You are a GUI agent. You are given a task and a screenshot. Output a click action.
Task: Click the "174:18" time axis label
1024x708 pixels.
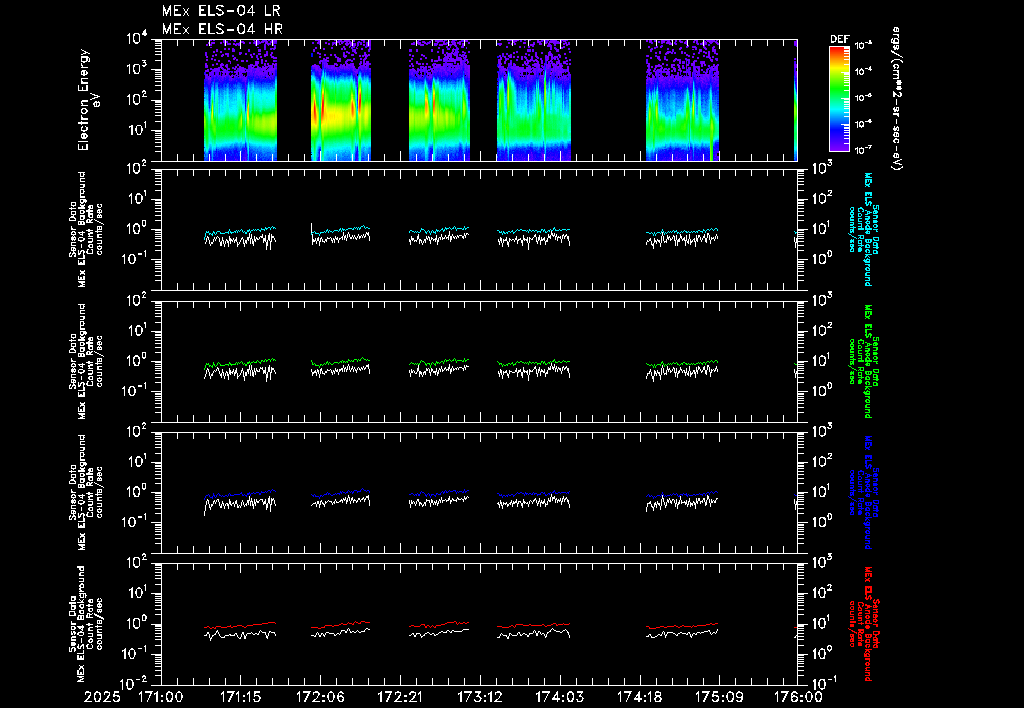point(640,698)
